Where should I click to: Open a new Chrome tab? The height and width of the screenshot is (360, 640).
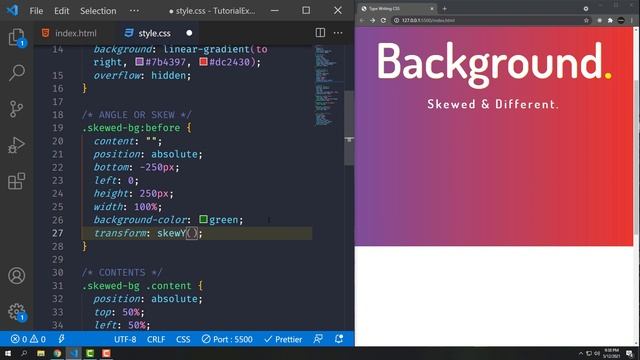[445, 9]
